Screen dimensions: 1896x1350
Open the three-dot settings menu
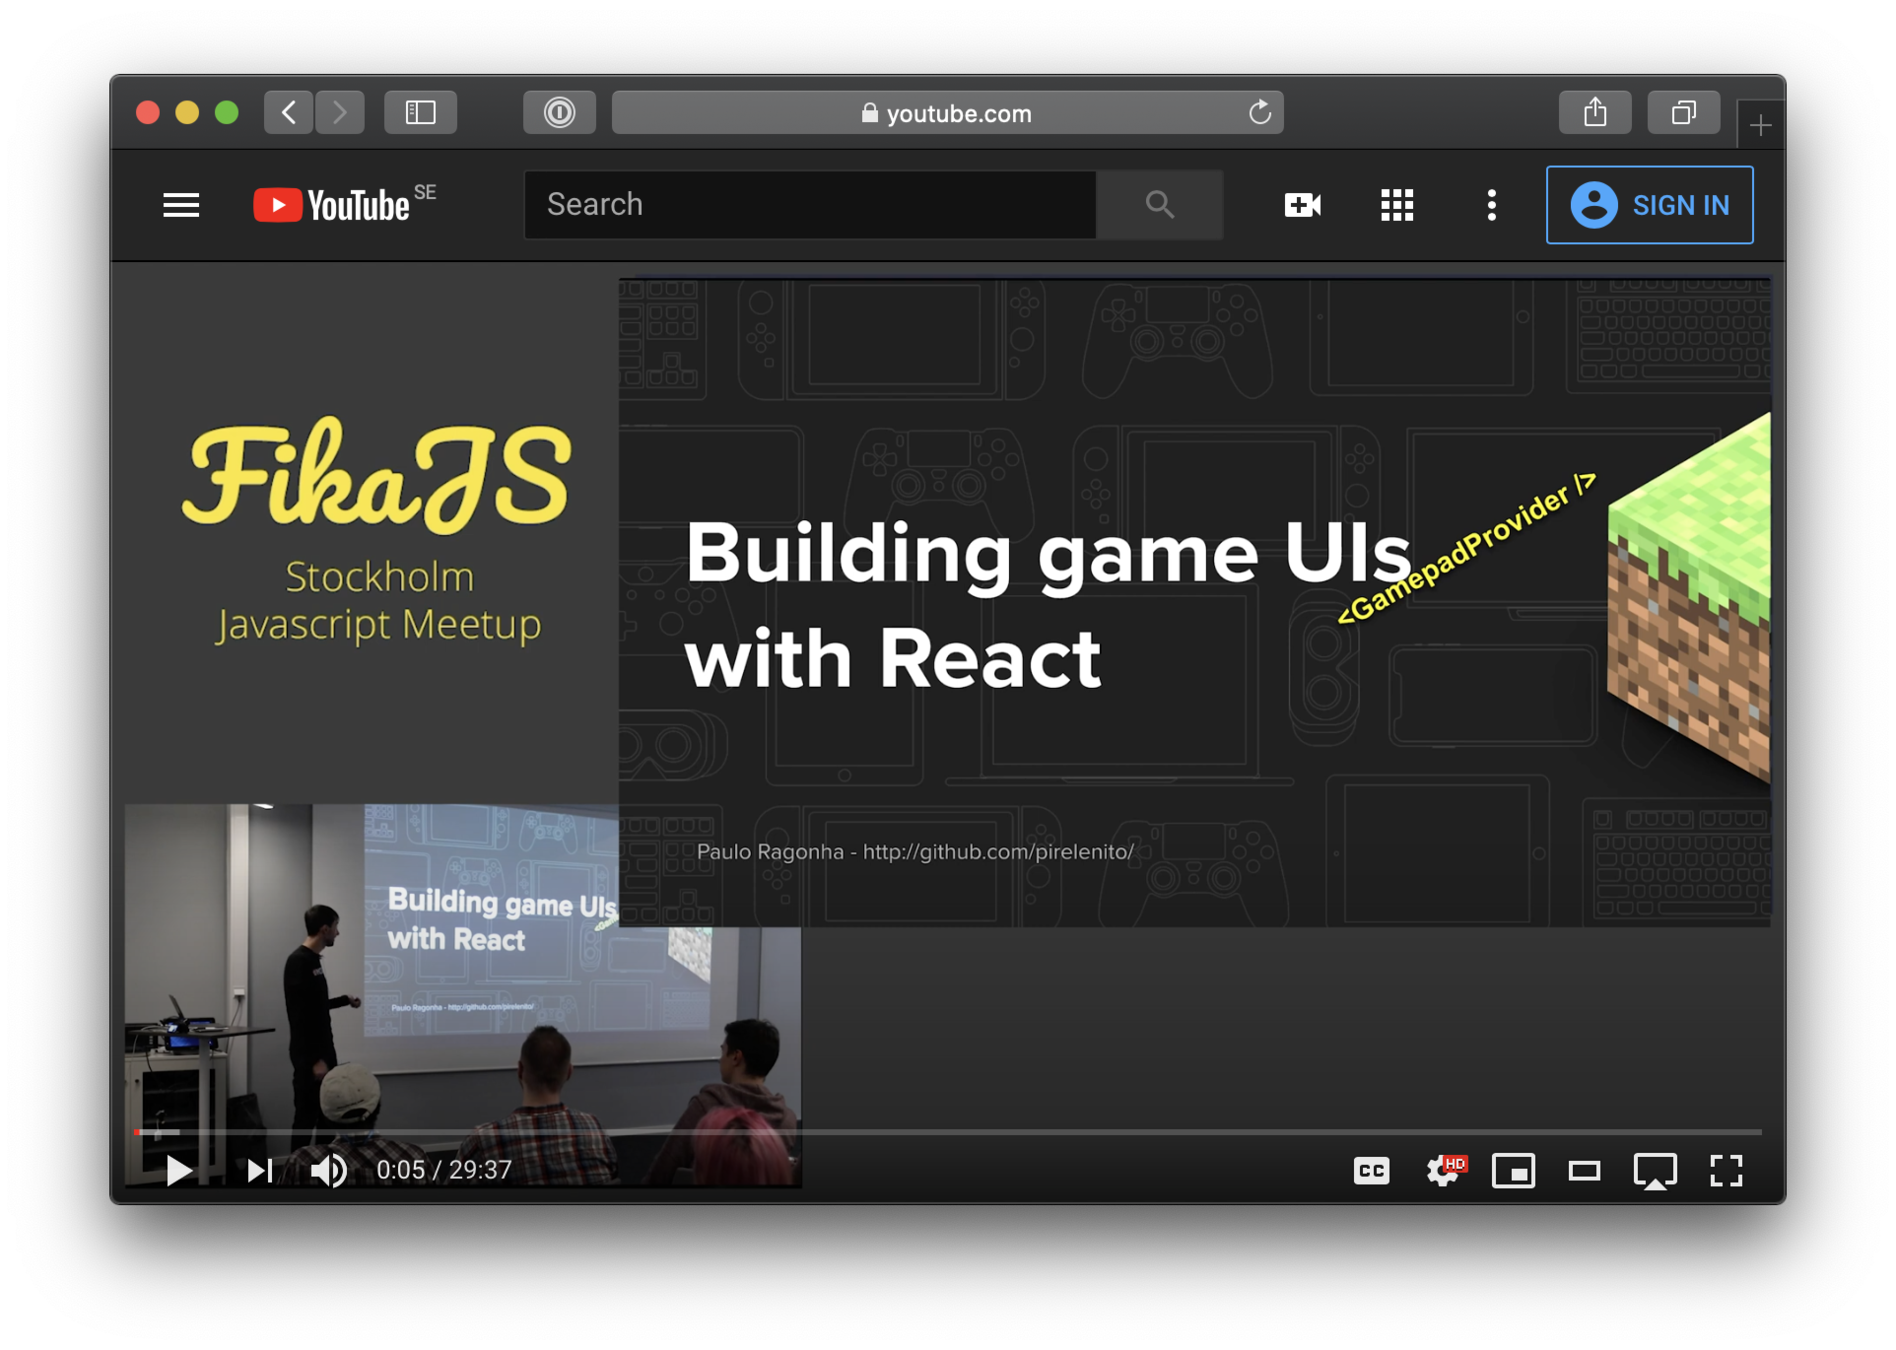click(1491, 205)
